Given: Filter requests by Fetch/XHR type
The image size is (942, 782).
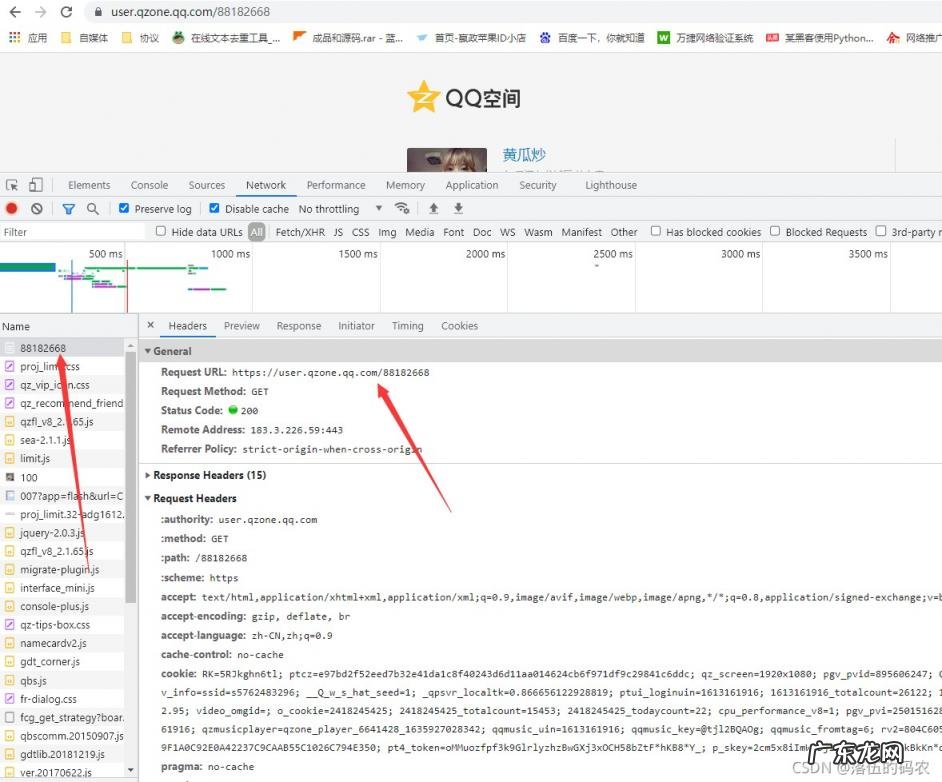Looking at the screenshot, I should (300, 232).
